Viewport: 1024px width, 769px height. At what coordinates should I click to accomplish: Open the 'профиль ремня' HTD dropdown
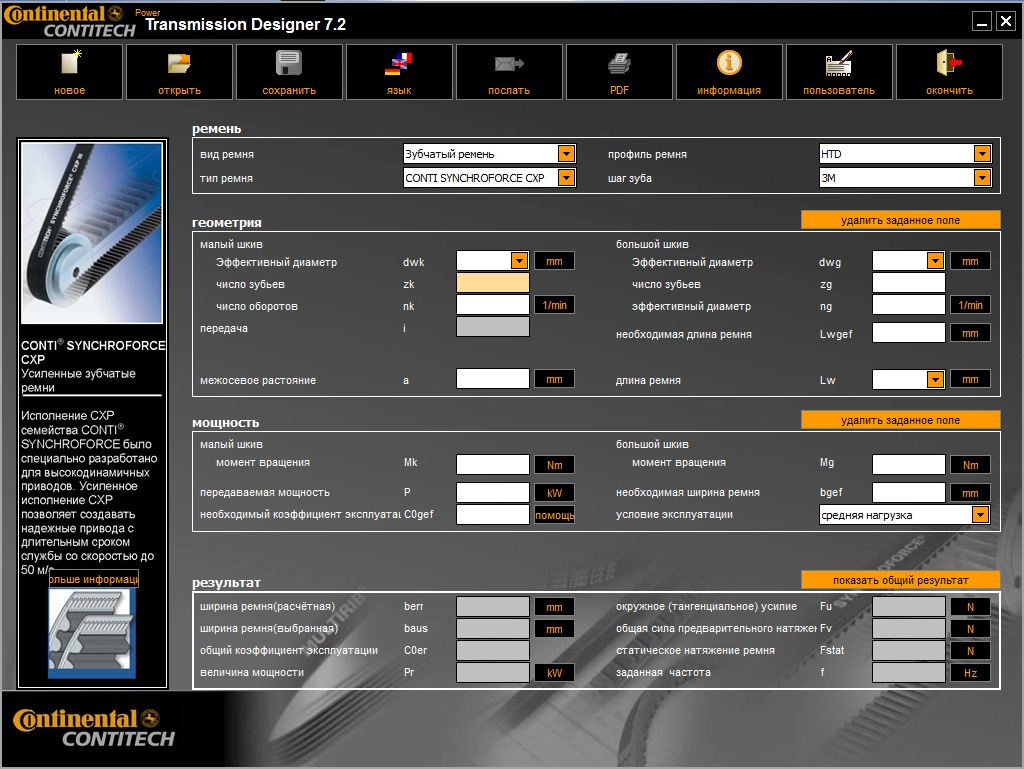click(x=982, y=153)
